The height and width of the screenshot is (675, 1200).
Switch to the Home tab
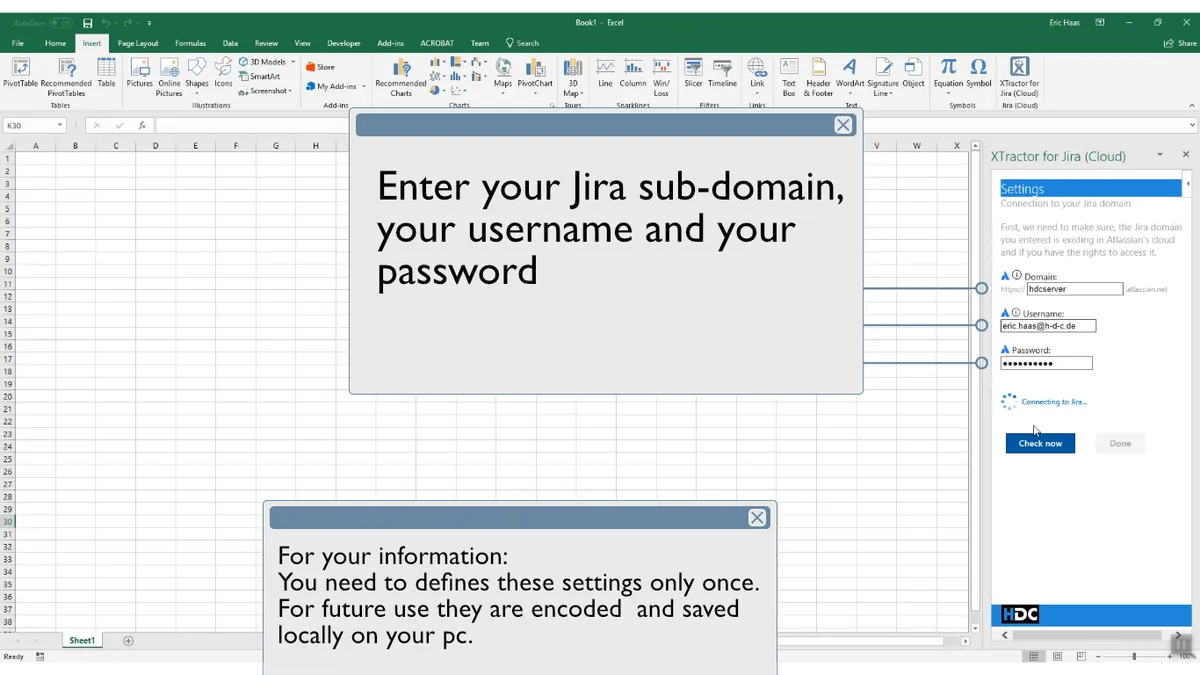tap(55, 43)
